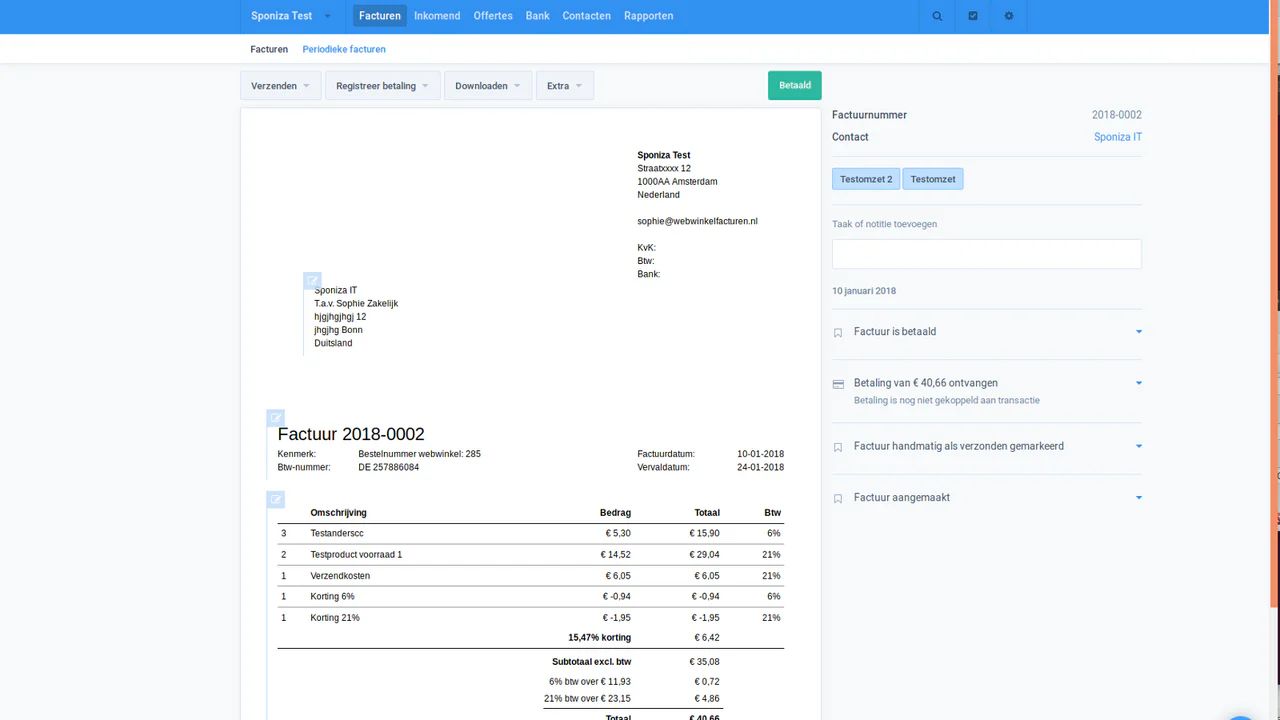Open the Inkomend menu
The height and width of the screenshot is (720, 1280).
[x=437, y=16]
